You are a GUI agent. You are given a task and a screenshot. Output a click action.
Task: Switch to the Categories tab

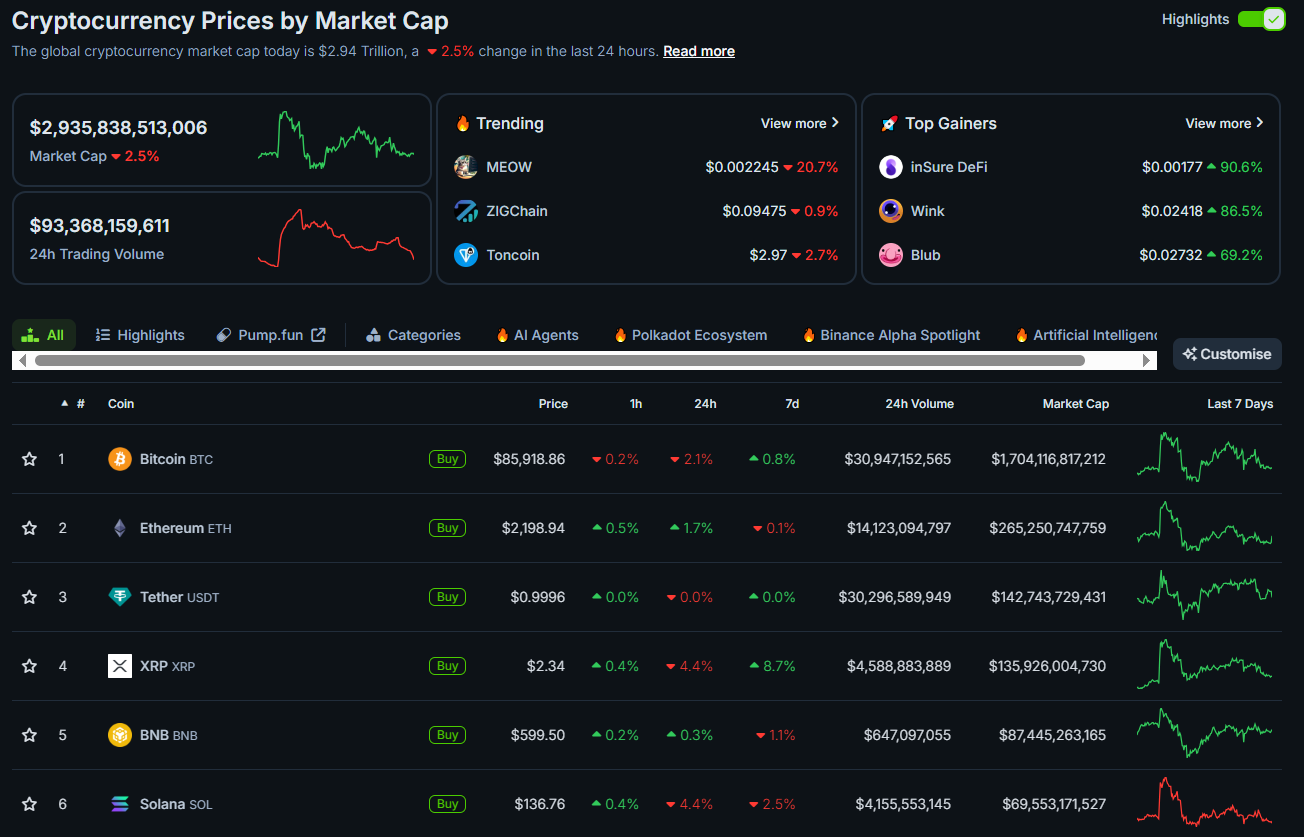[413, 335]
